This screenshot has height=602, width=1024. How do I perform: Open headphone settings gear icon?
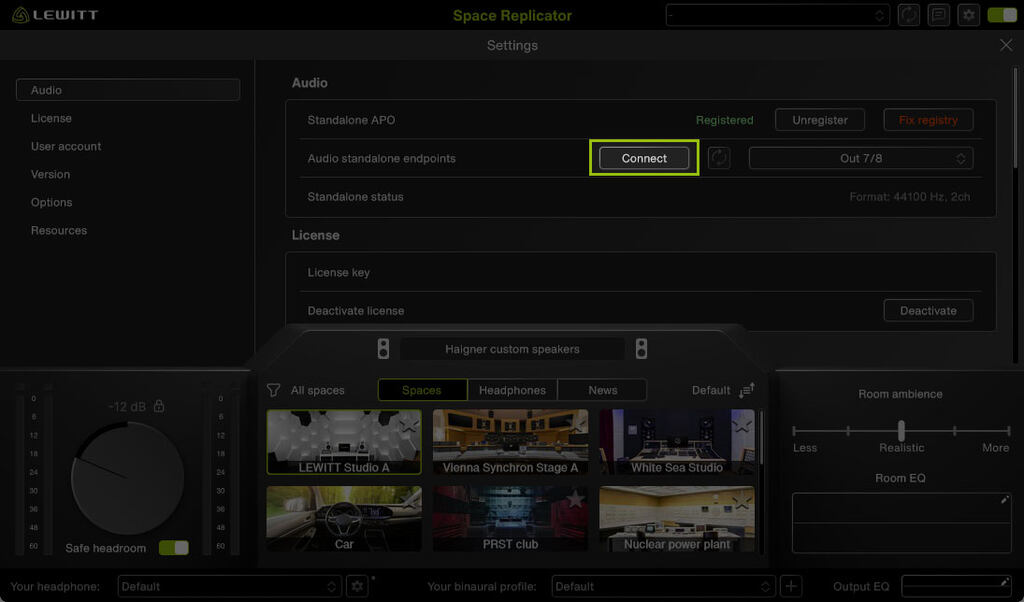[x=357, y=586]
